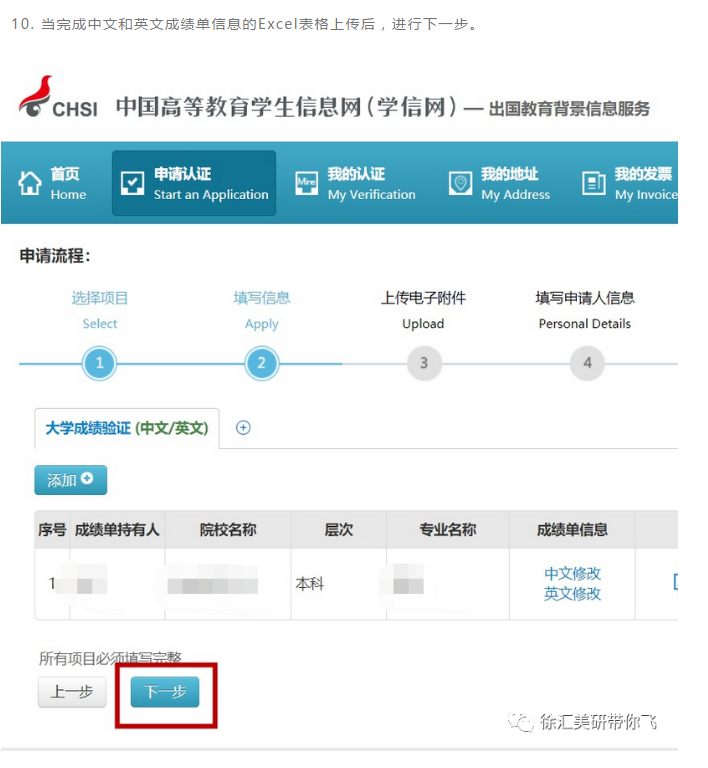Go to 我的认证 My Verification
Viewport: 708px width, 768px height.
pyautogui.click(x=355, y=183)
